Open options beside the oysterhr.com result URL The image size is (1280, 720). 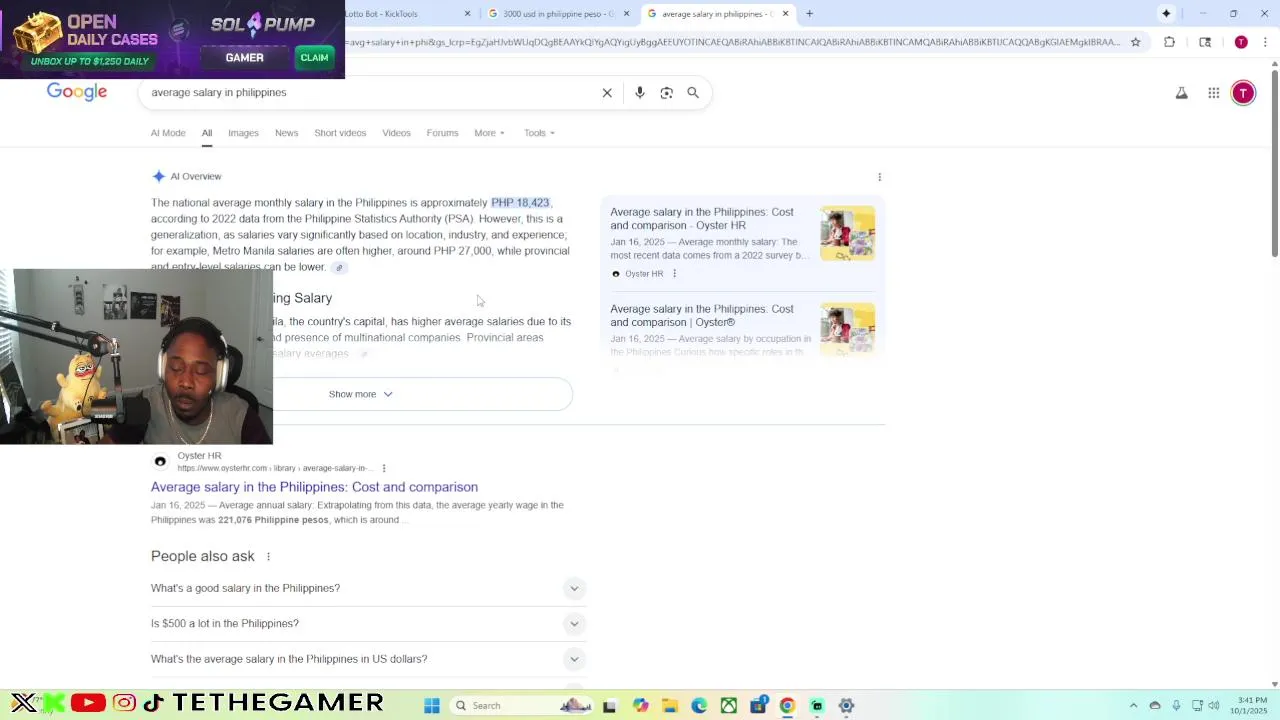[x=383, y=468]
